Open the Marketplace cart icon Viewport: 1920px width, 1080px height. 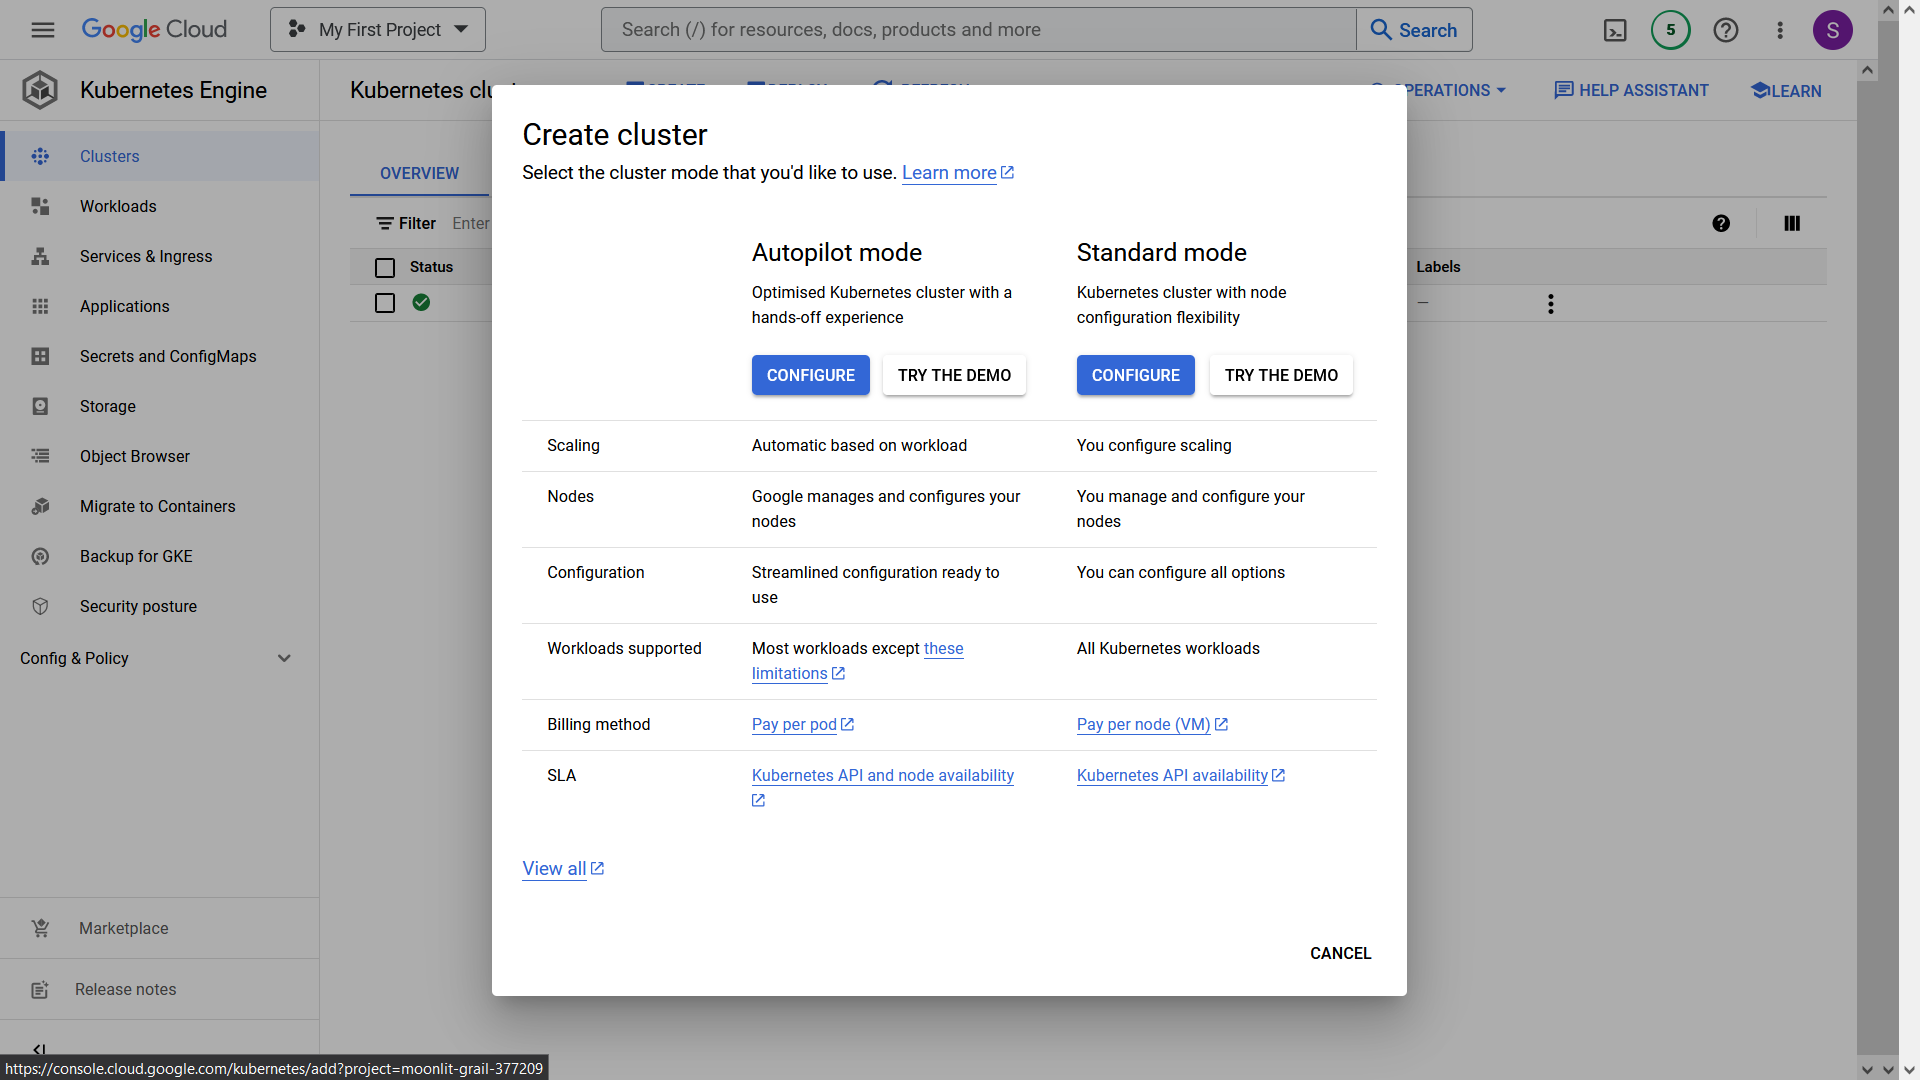tap(40, 928)
